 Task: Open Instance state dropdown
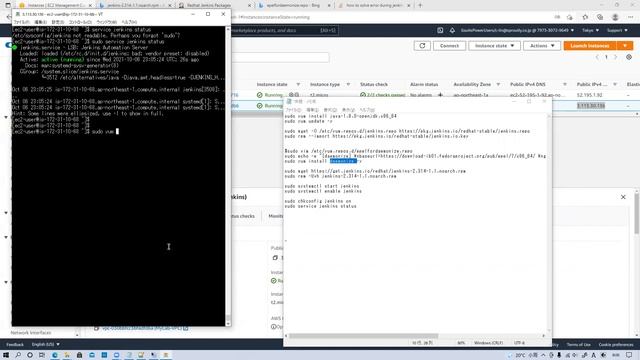point(494,46)
